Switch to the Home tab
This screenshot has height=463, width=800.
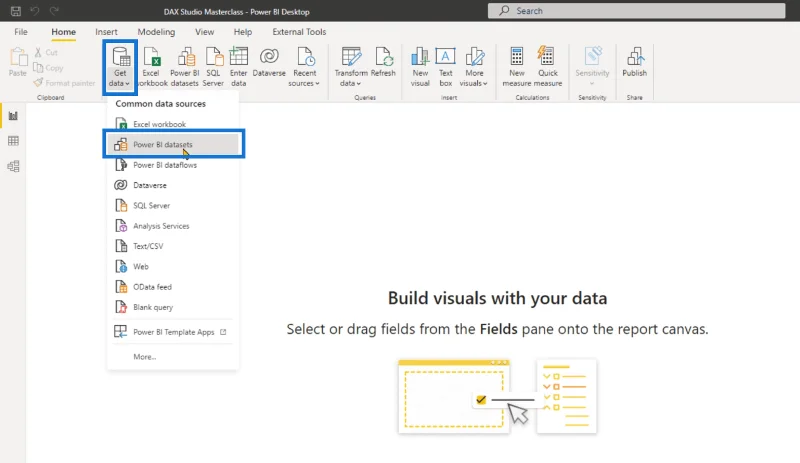pyautogui.click(x=63, y=32)
